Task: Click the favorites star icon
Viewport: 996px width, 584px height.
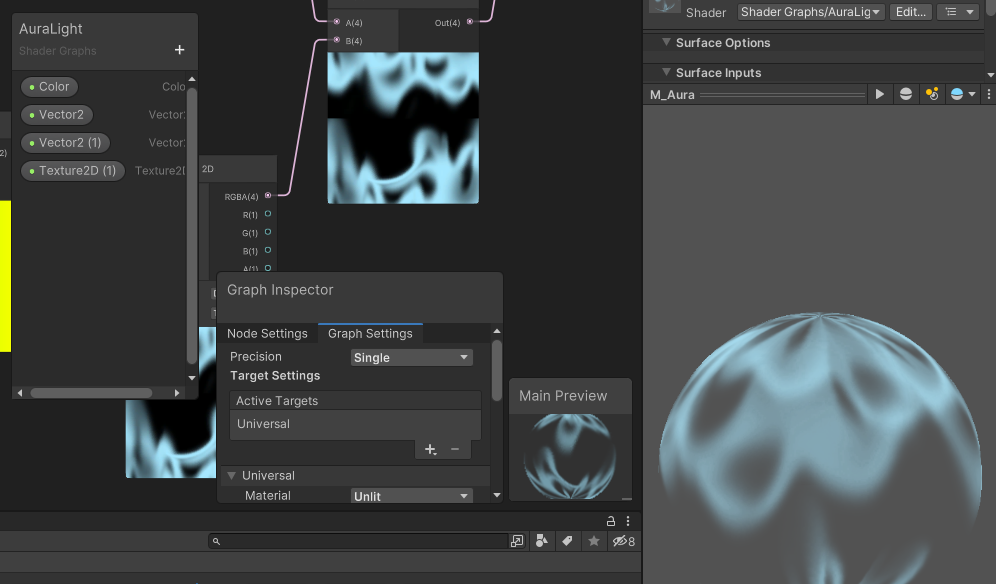Action: pos(593,541)
